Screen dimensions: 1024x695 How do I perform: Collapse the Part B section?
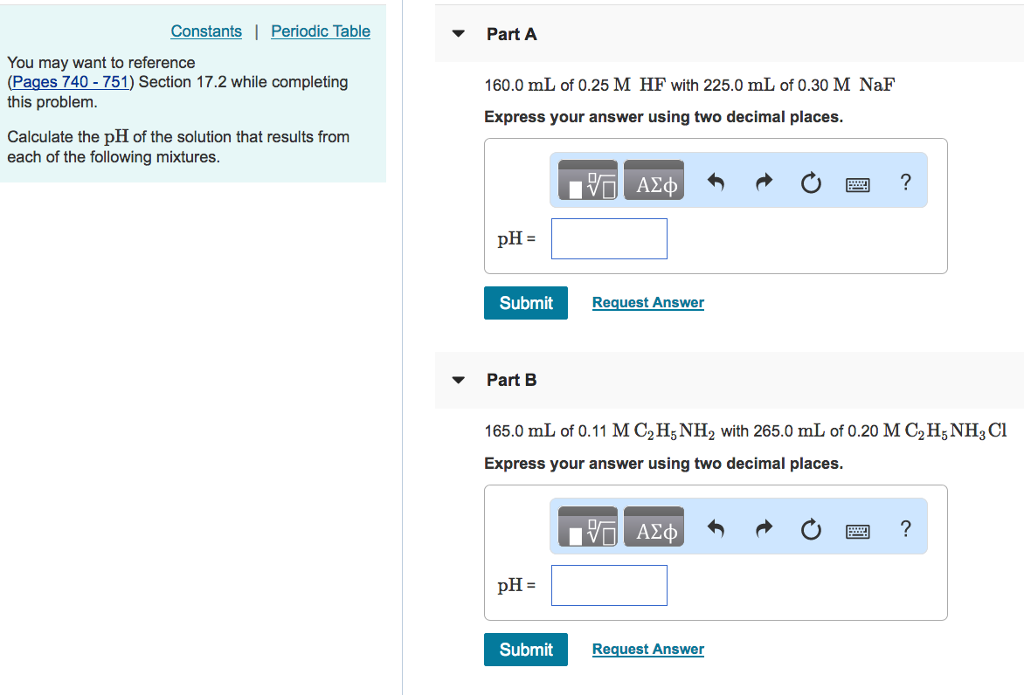point(457,380)
